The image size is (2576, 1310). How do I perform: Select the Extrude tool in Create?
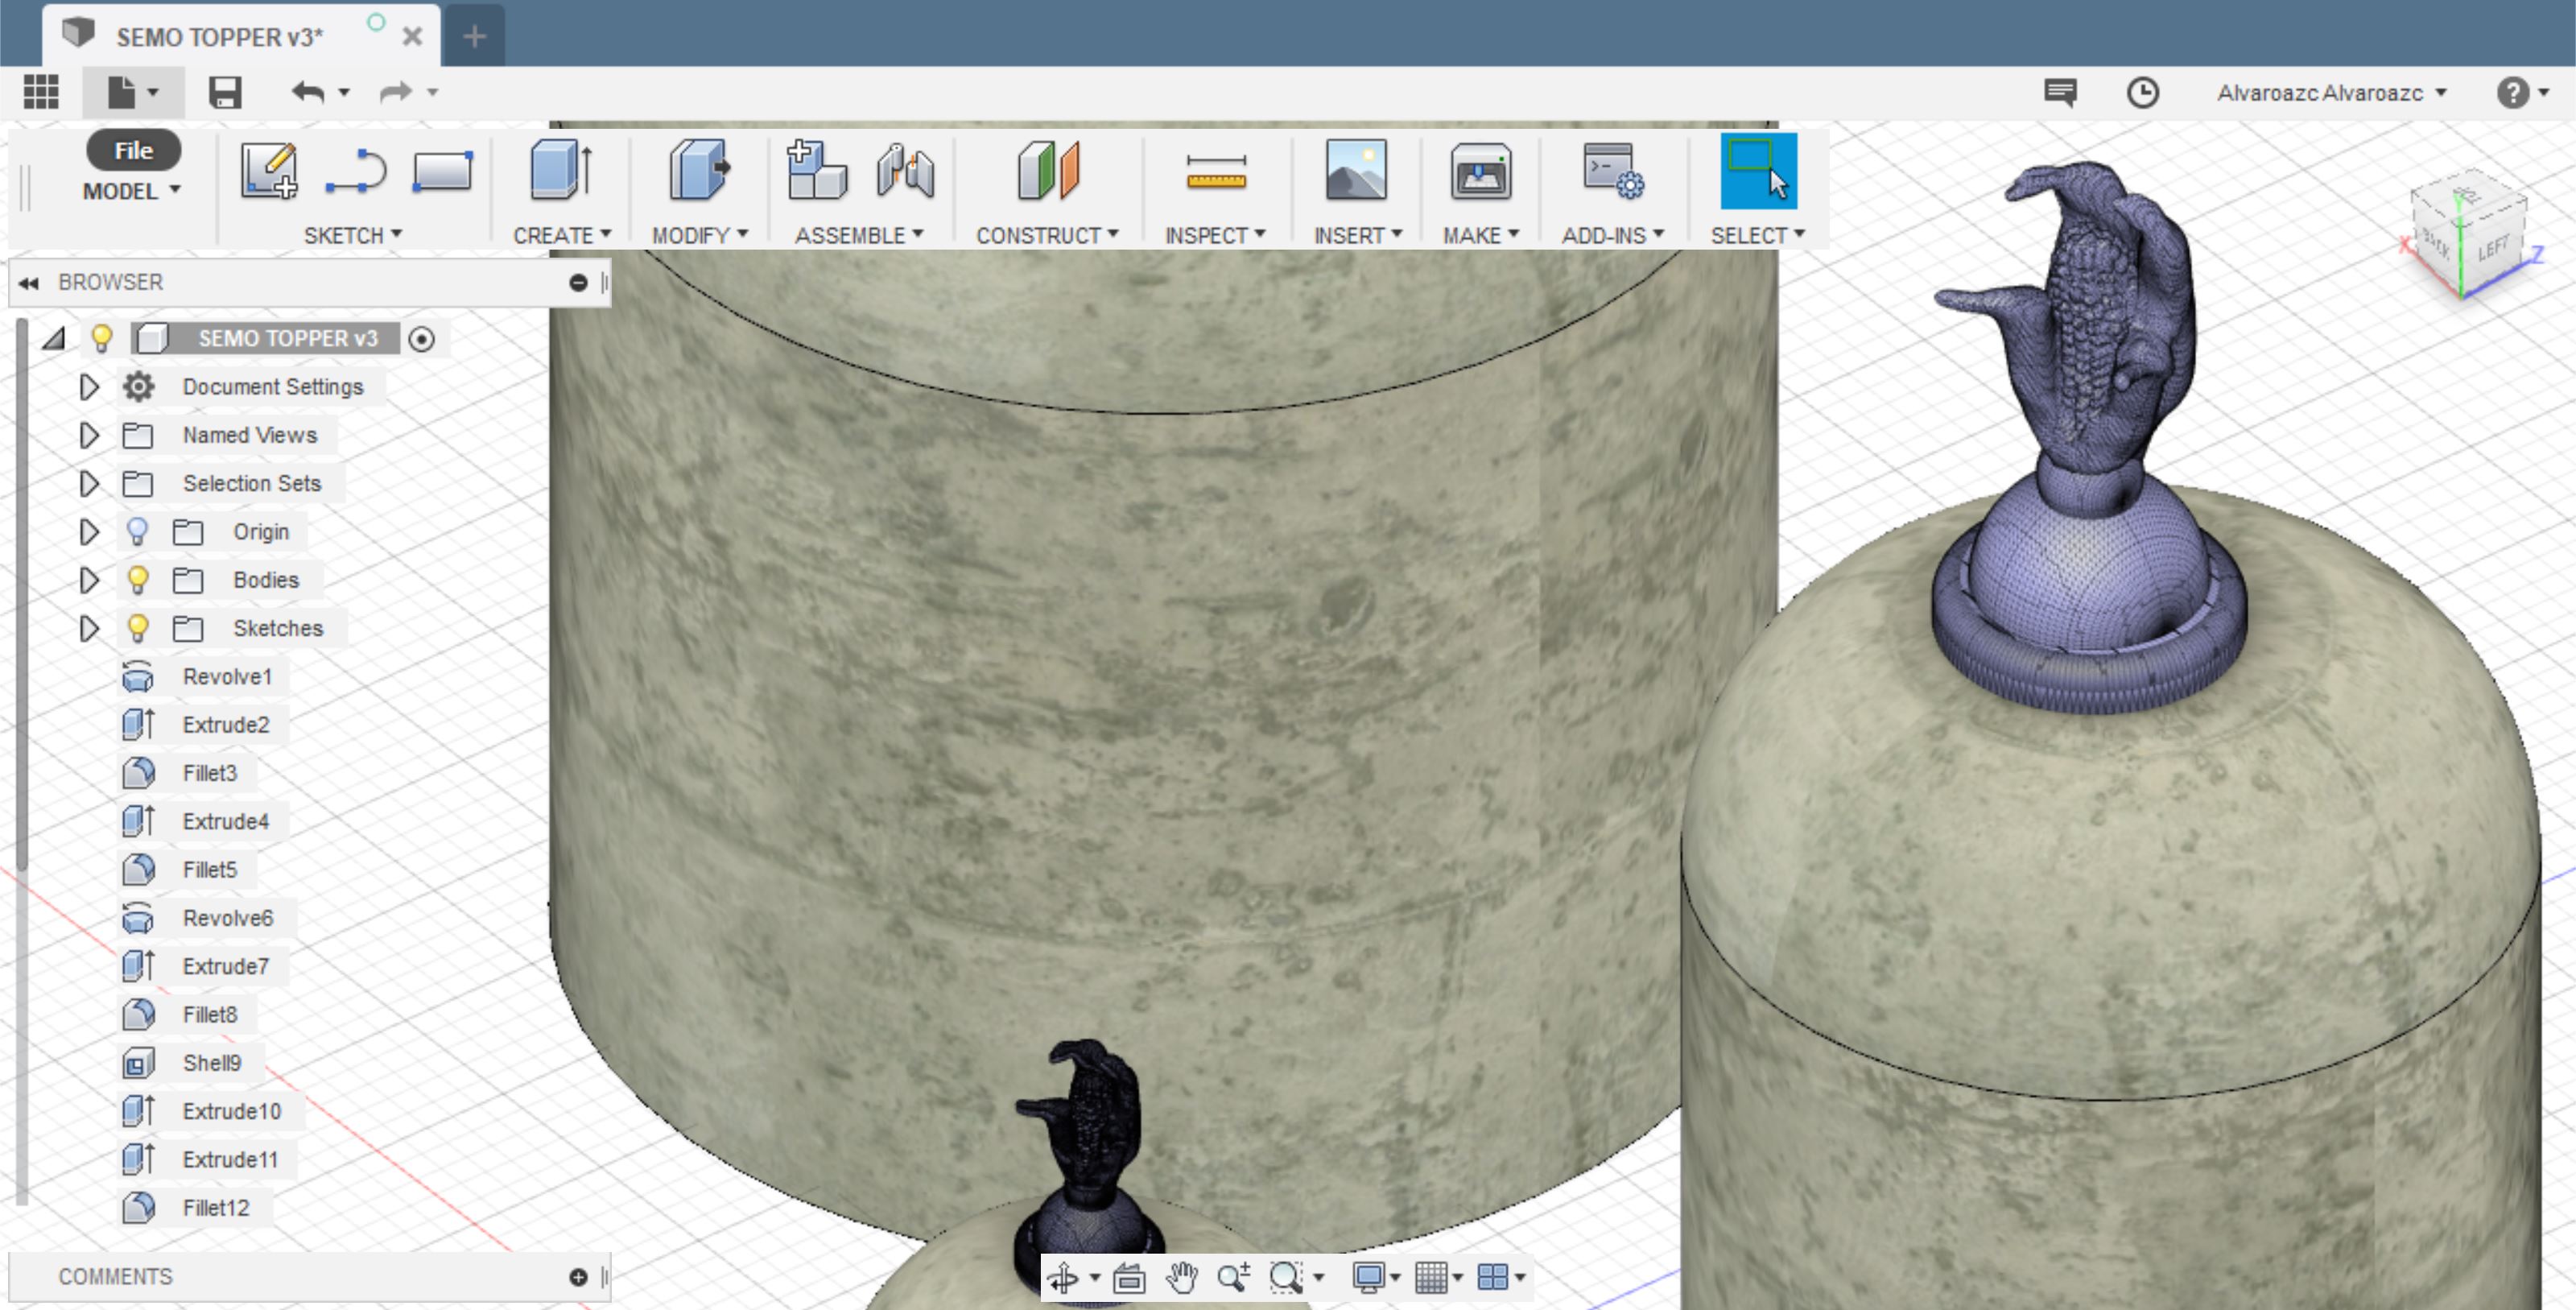coord(560,170)
